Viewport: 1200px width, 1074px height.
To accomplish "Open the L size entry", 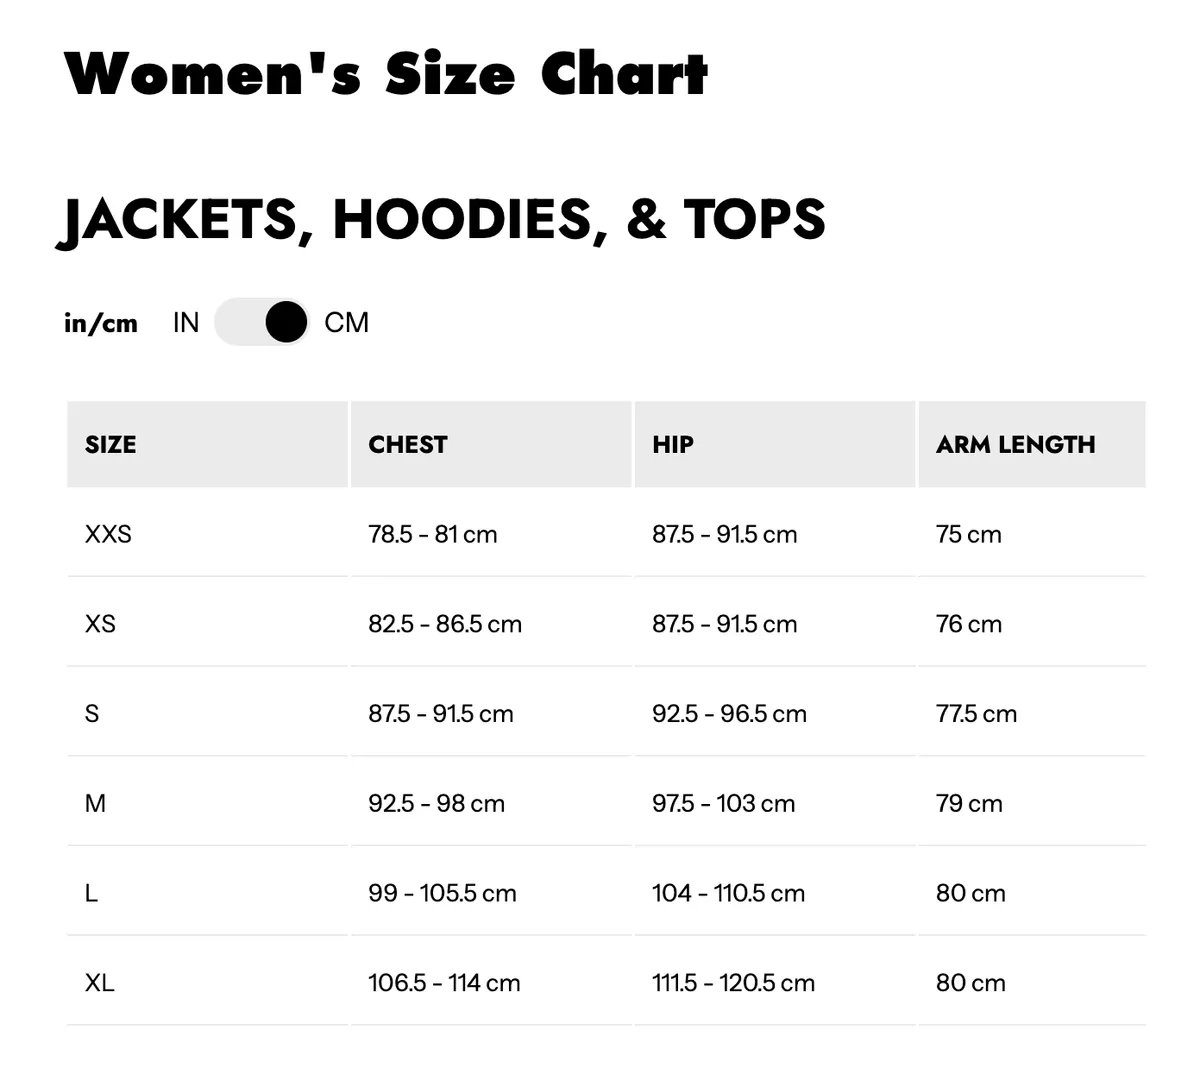I will coord(91,893).
